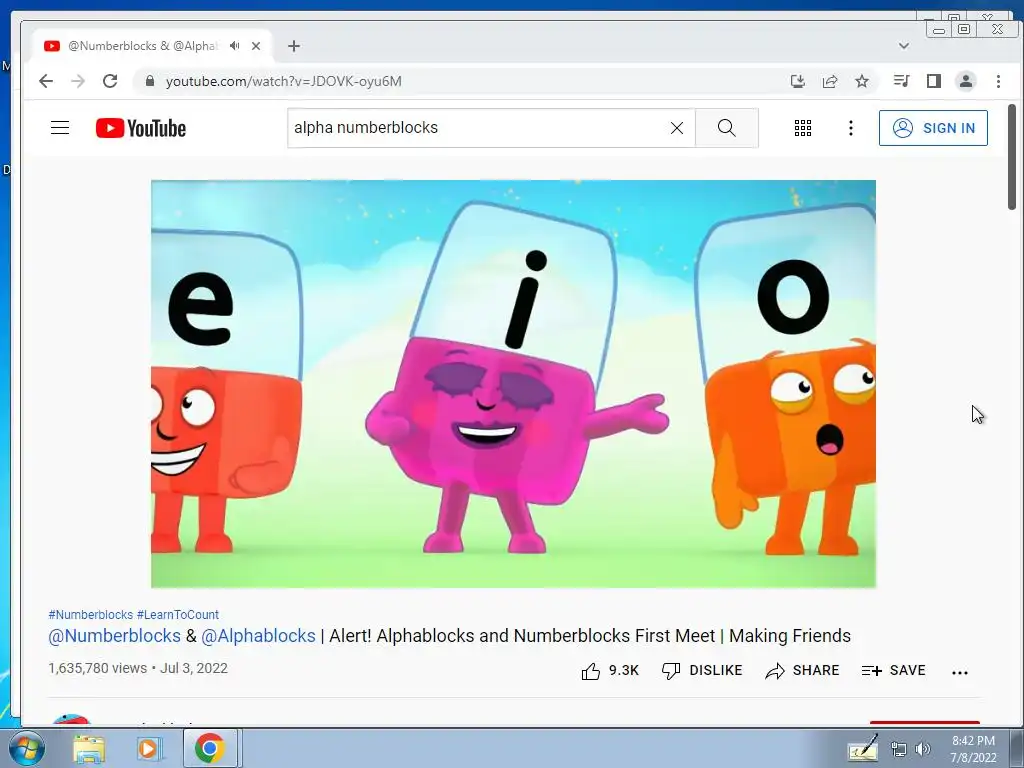Click the address bar URL

coord(283,81)
